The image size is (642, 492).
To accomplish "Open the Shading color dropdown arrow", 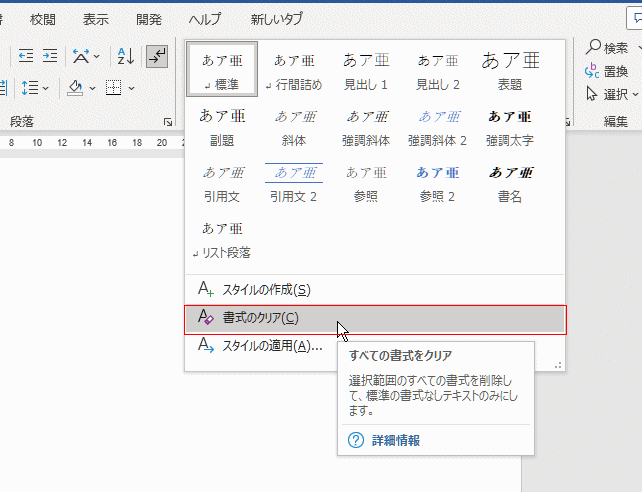I will (x=93, y=88).
